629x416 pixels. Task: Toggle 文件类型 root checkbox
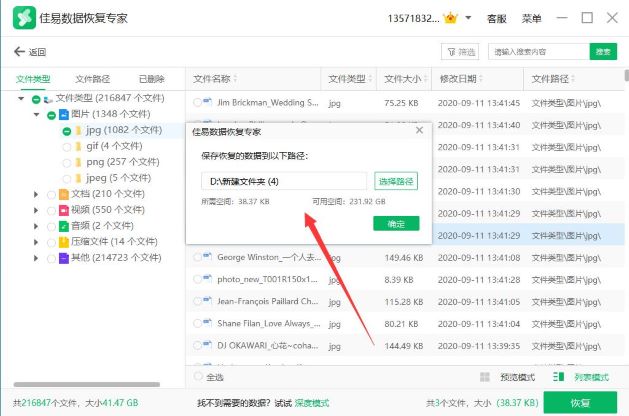click(36, 99)
